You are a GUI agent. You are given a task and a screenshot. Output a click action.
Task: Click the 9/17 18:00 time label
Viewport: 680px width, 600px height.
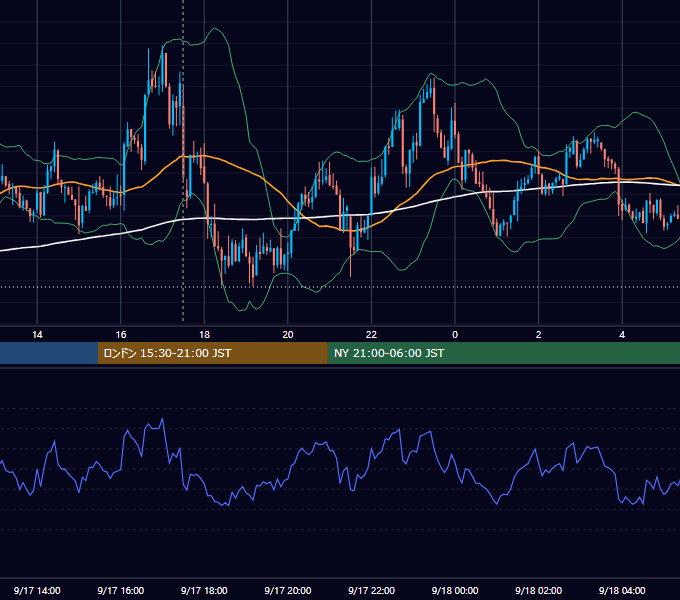coord(204,590)
